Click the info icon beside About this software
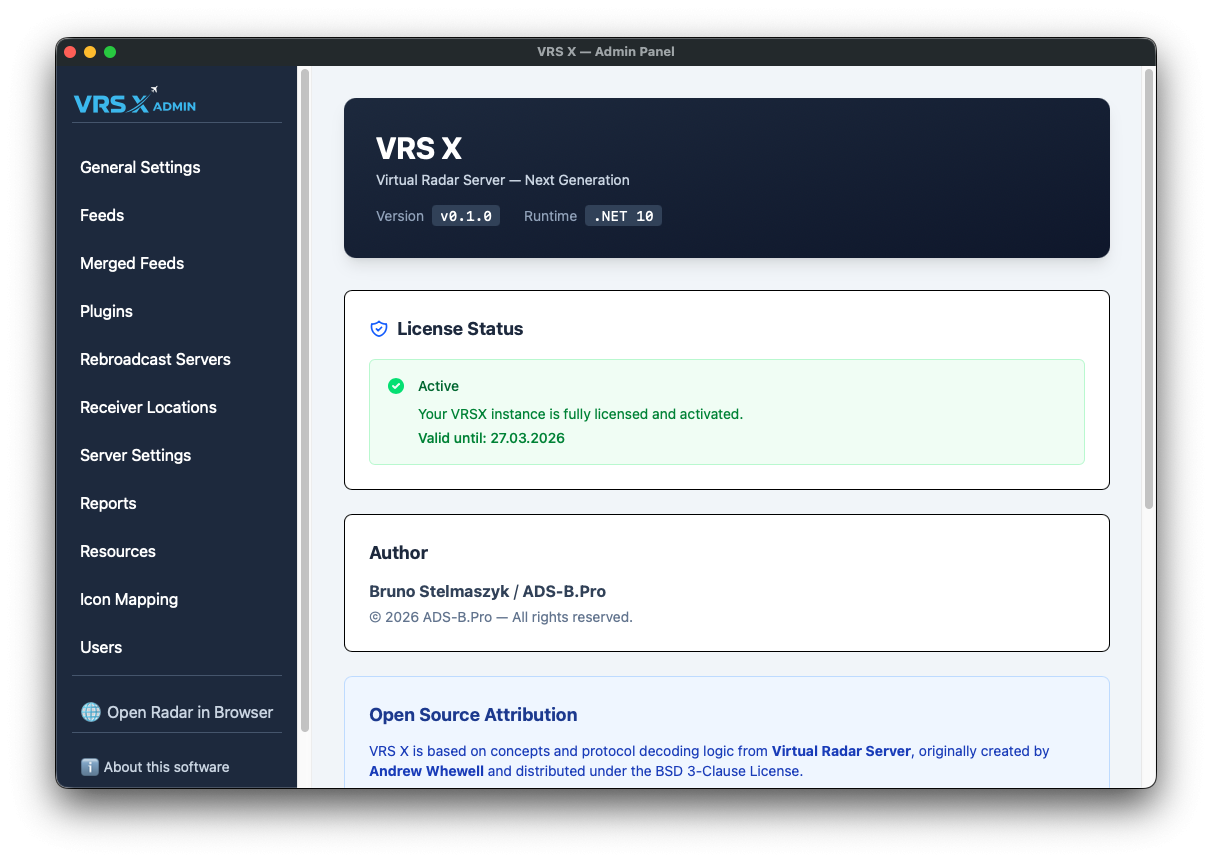Image resolution: width=1212 pixels, height=862 pixels. tap(90, 767)
